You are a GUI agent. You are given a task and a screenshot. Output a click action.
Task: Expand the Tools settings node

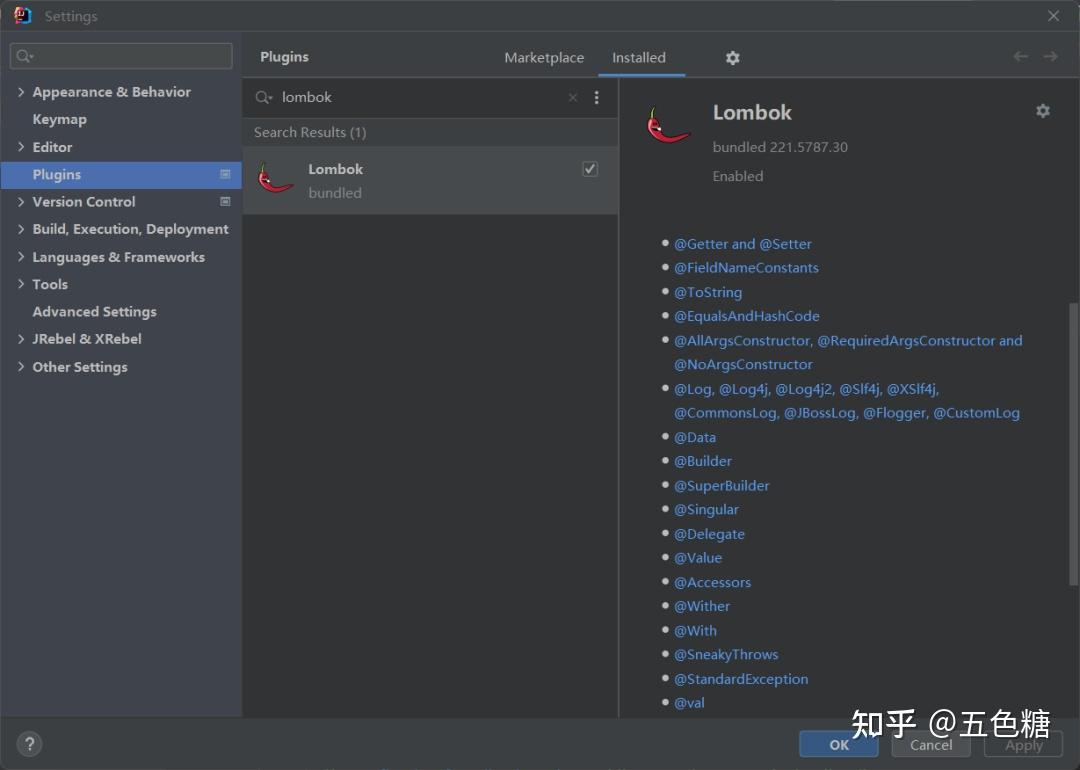click(x=21, y=284)
